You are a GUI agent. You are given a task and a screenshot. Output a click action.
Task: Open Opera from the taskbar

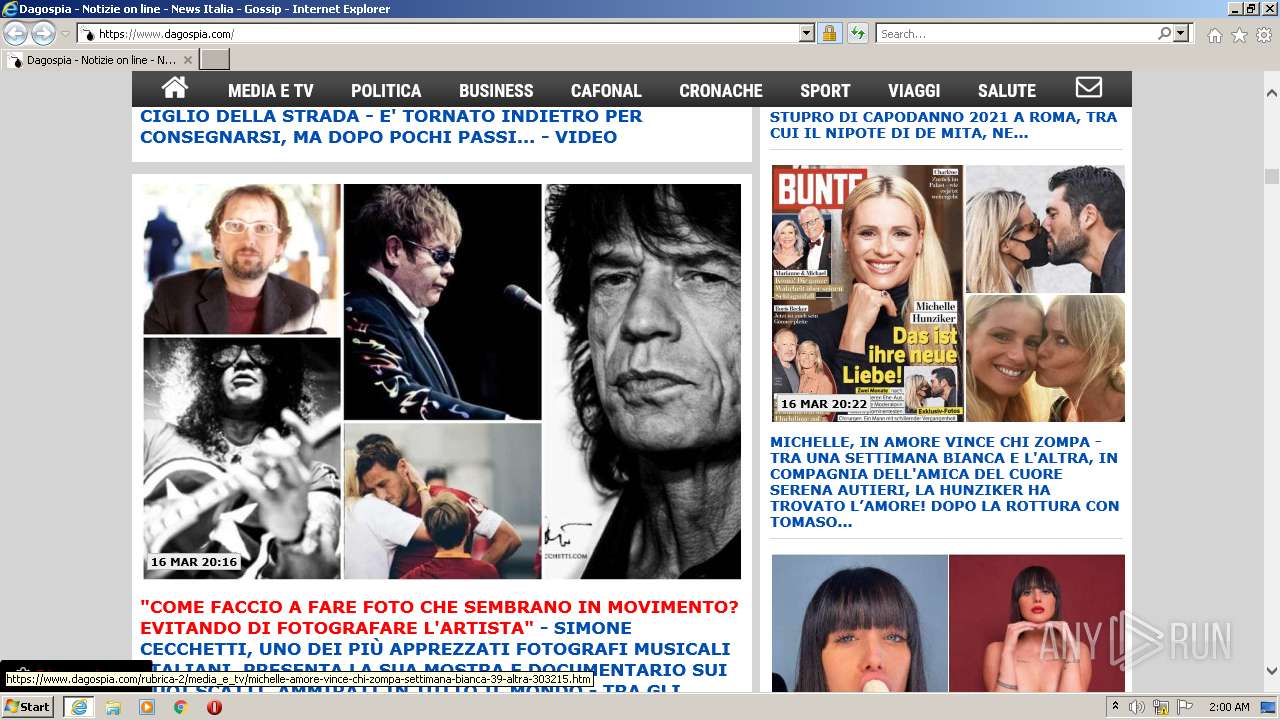(x=214, y=707)
